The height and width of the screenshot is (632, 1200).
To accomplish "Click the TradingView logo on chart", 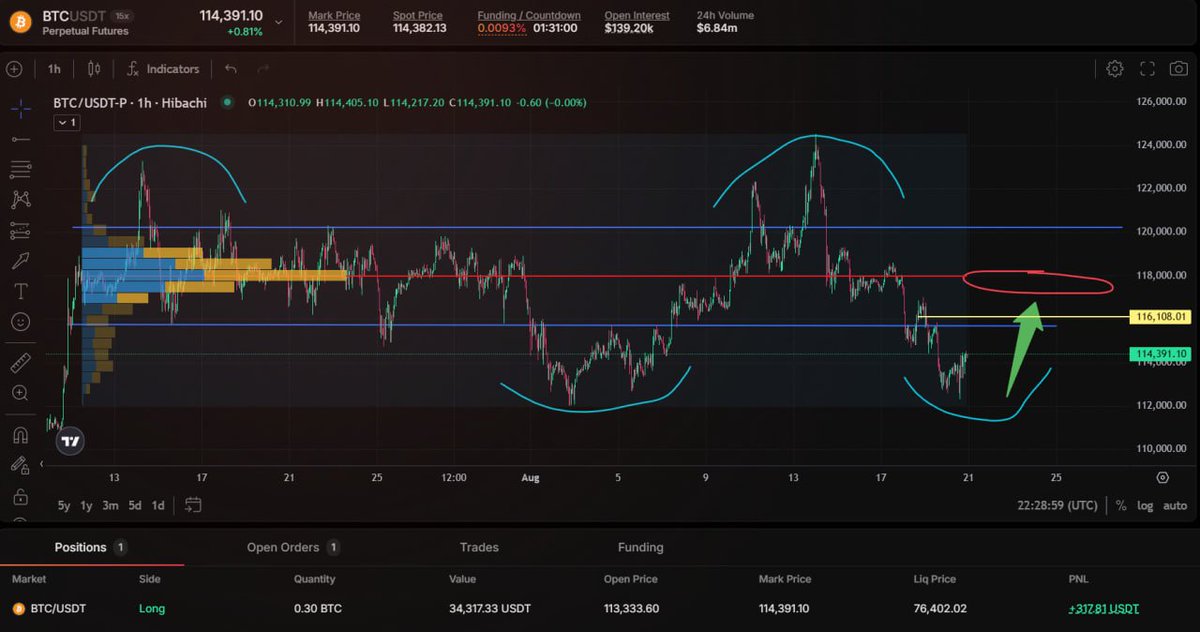I will 69,441.
